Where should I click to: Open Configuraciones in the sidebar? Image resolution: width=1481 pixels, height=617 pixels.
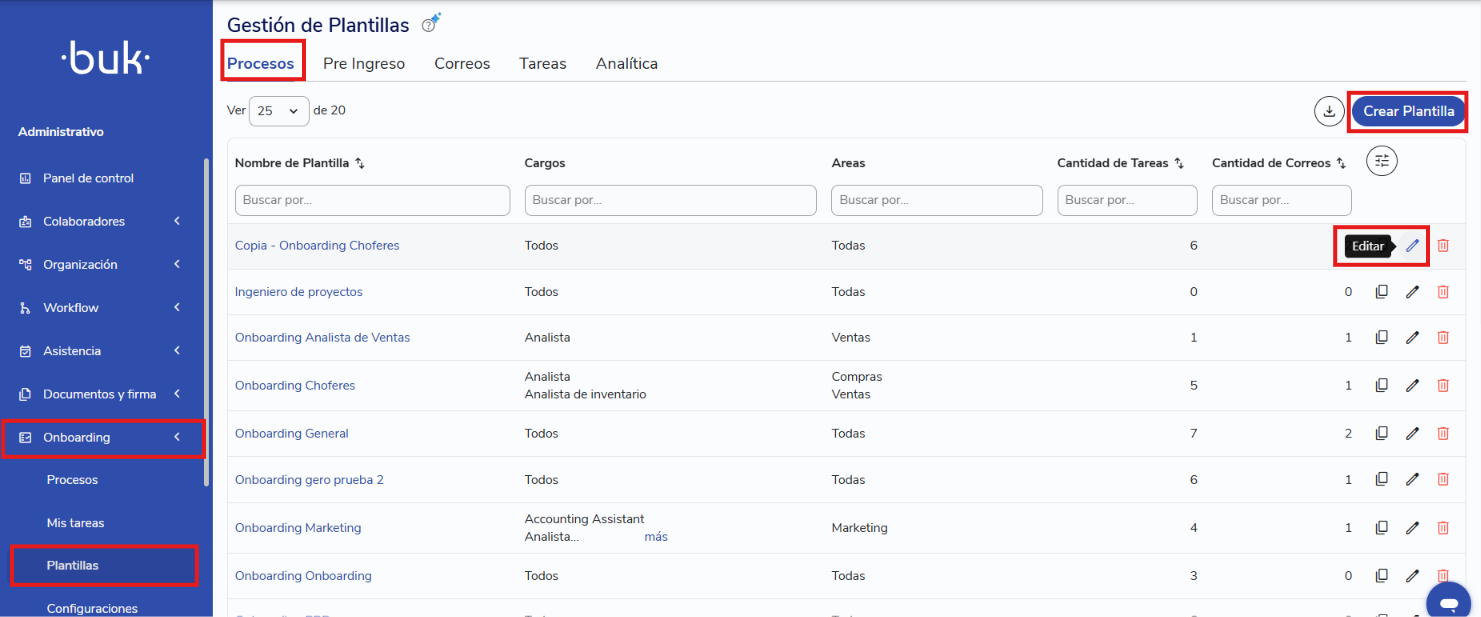(x=92, y=608)
